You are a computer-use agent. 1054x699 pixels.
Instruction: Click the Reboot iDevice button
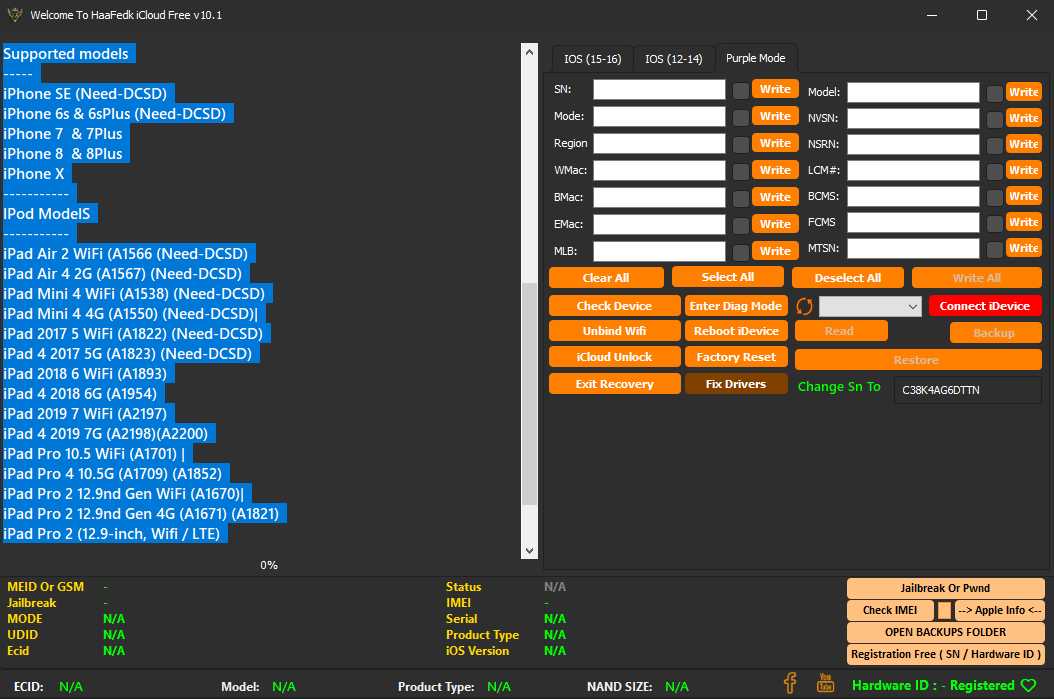(x=735, y=331)
